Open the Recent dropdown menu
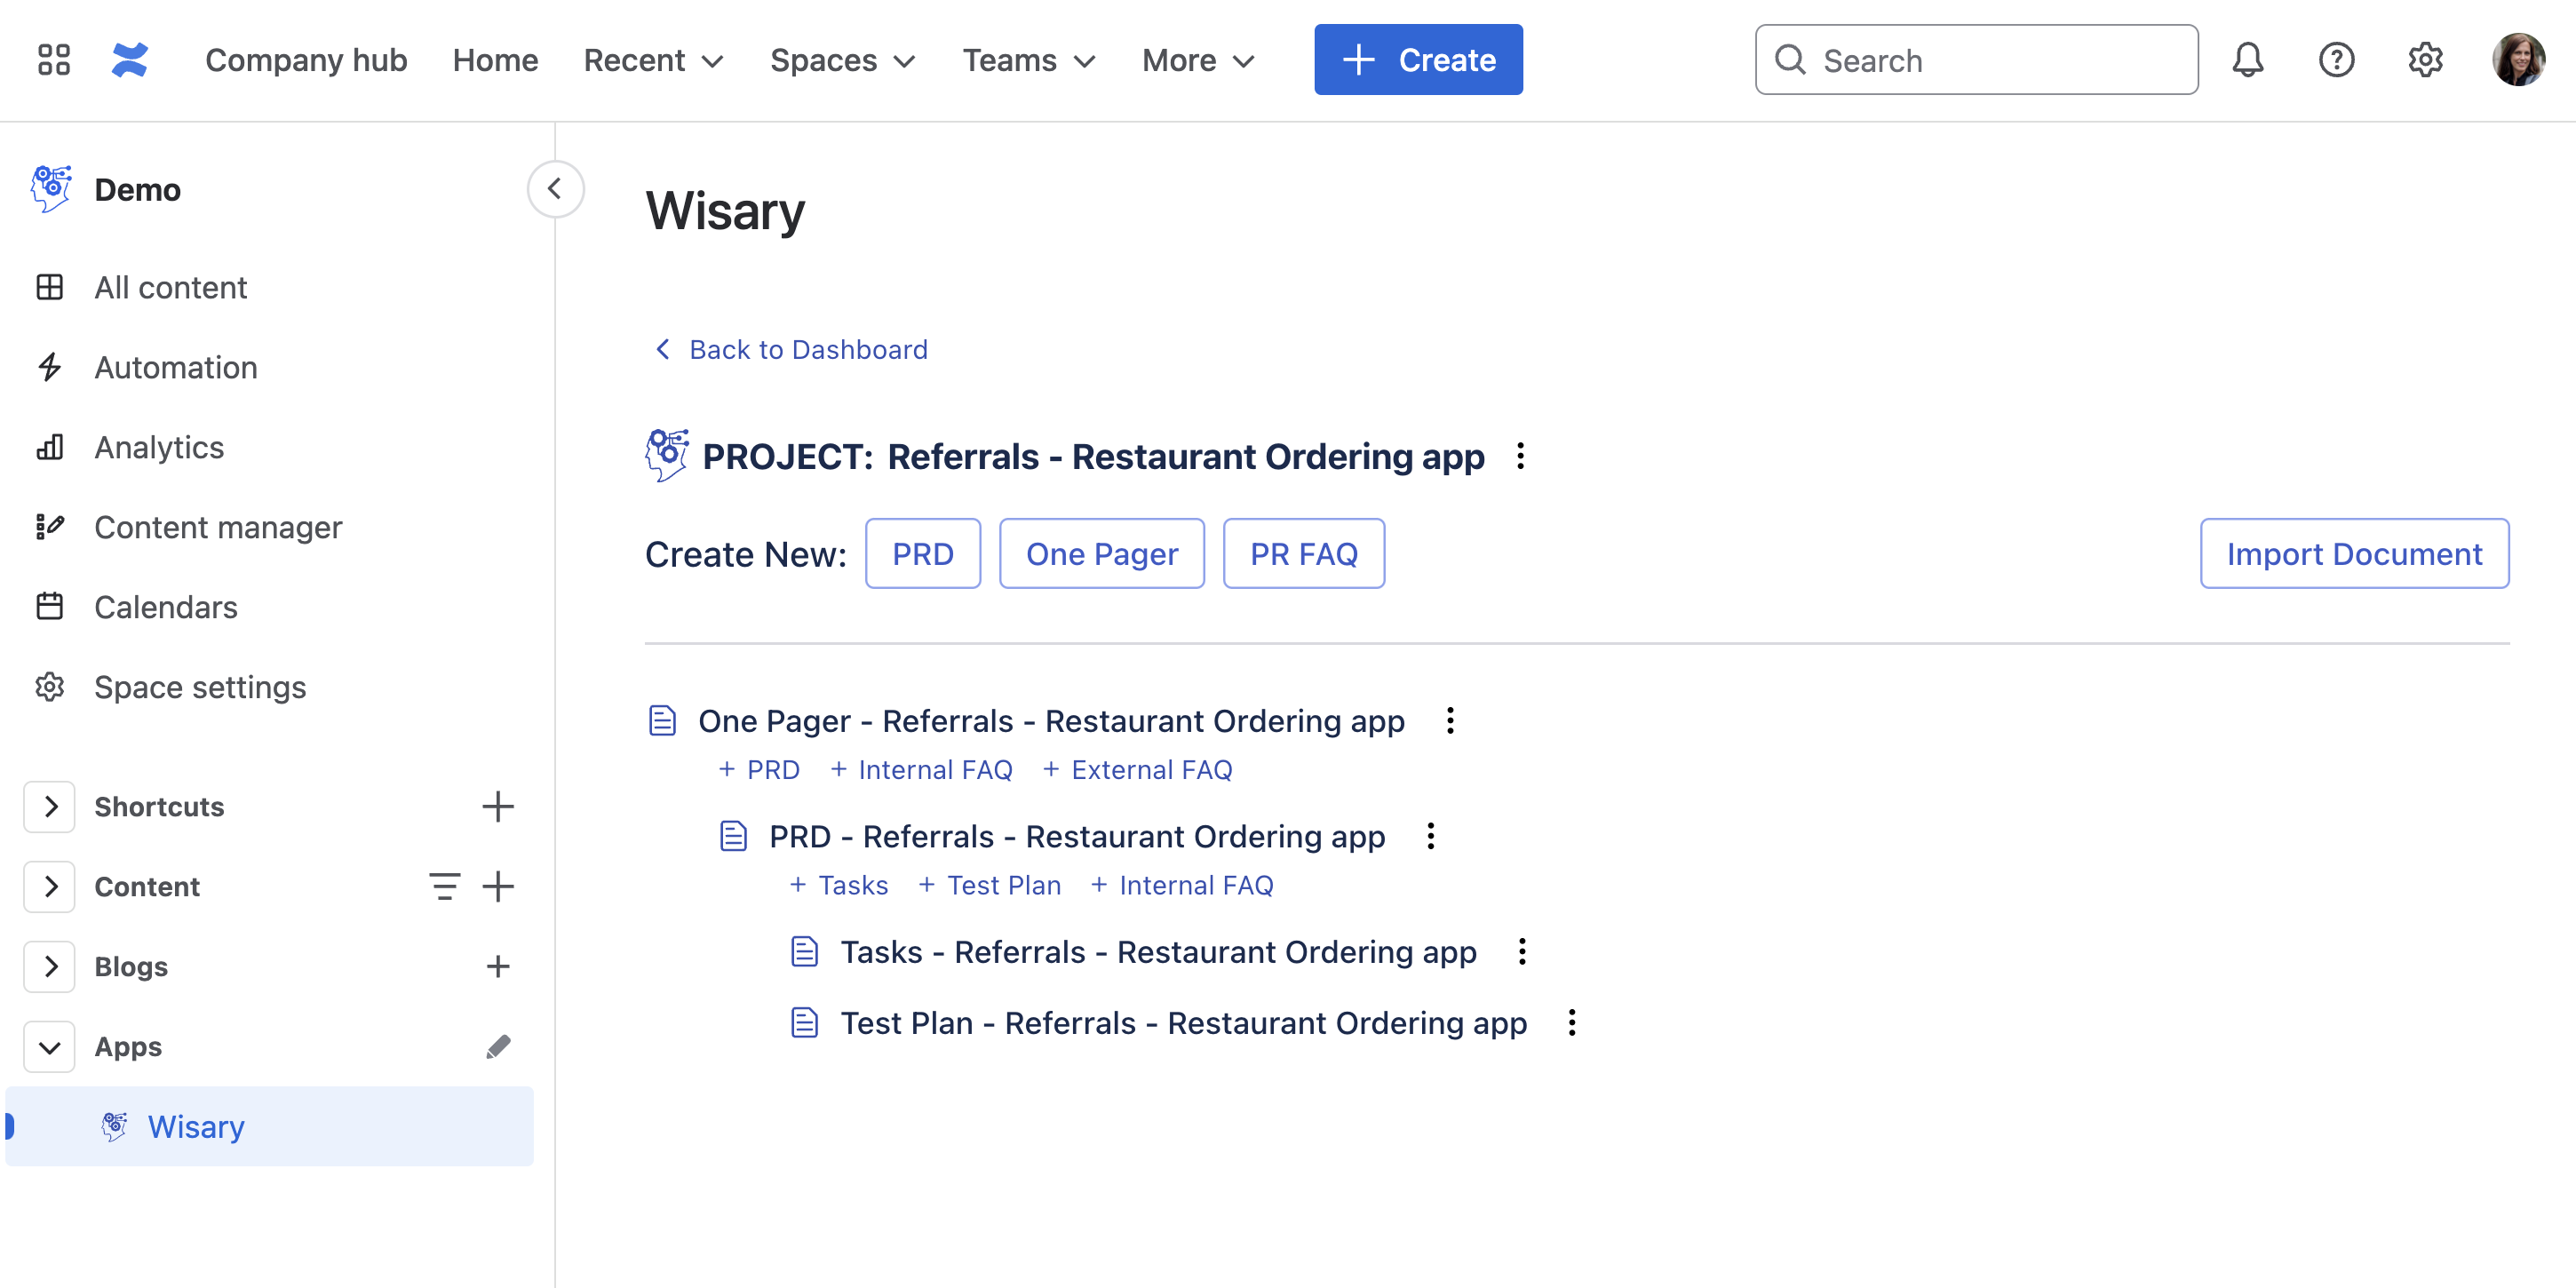This screenshot has width=2576, height=1288. click(x=653, y=60)
